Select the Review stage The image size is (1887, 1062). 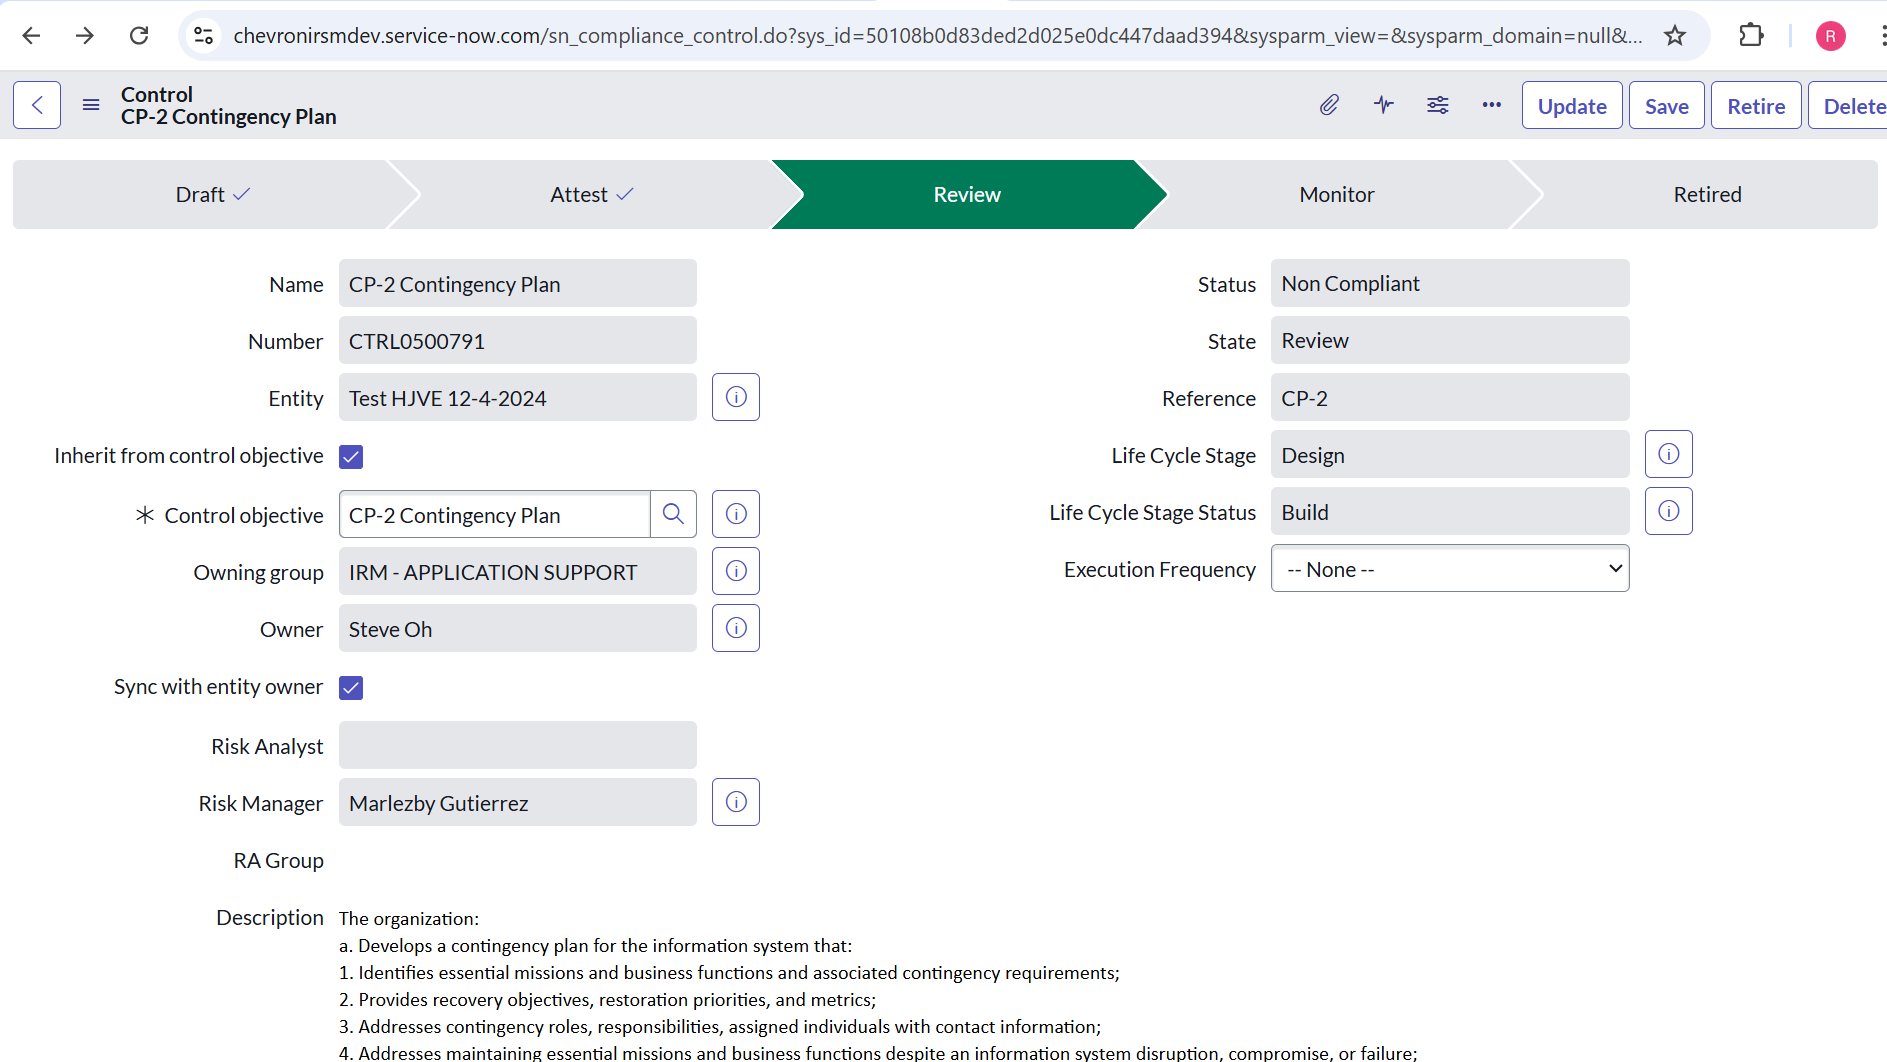(967, 195)
